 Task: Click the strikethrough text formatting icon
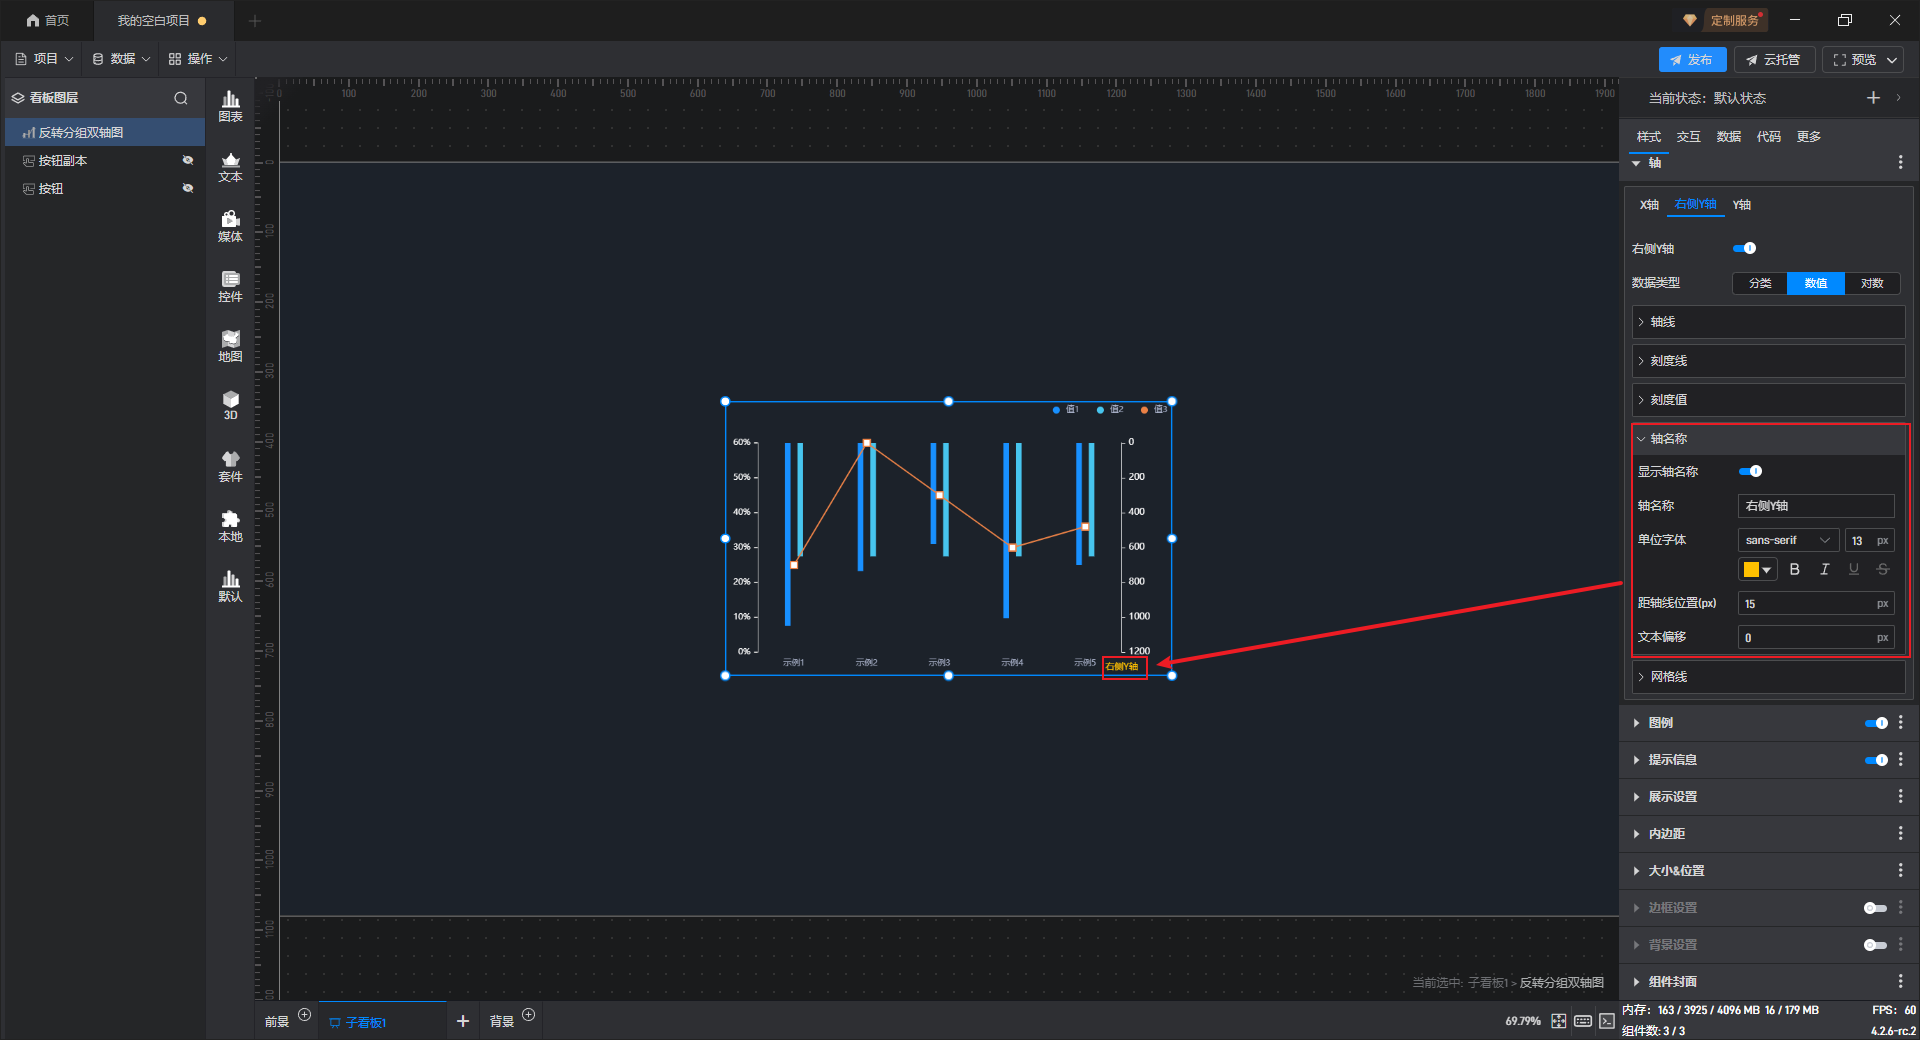[x=1883, y=569]
